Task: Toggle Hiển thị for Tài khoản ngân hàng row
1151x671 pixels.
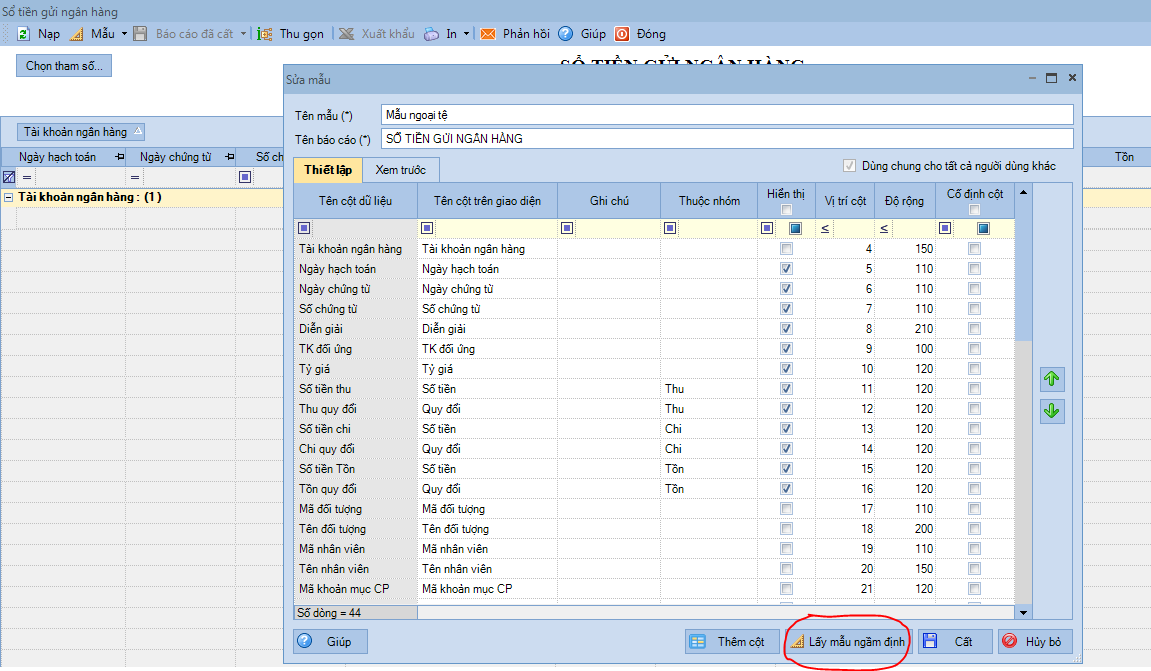Action: [x=786, y=249]
